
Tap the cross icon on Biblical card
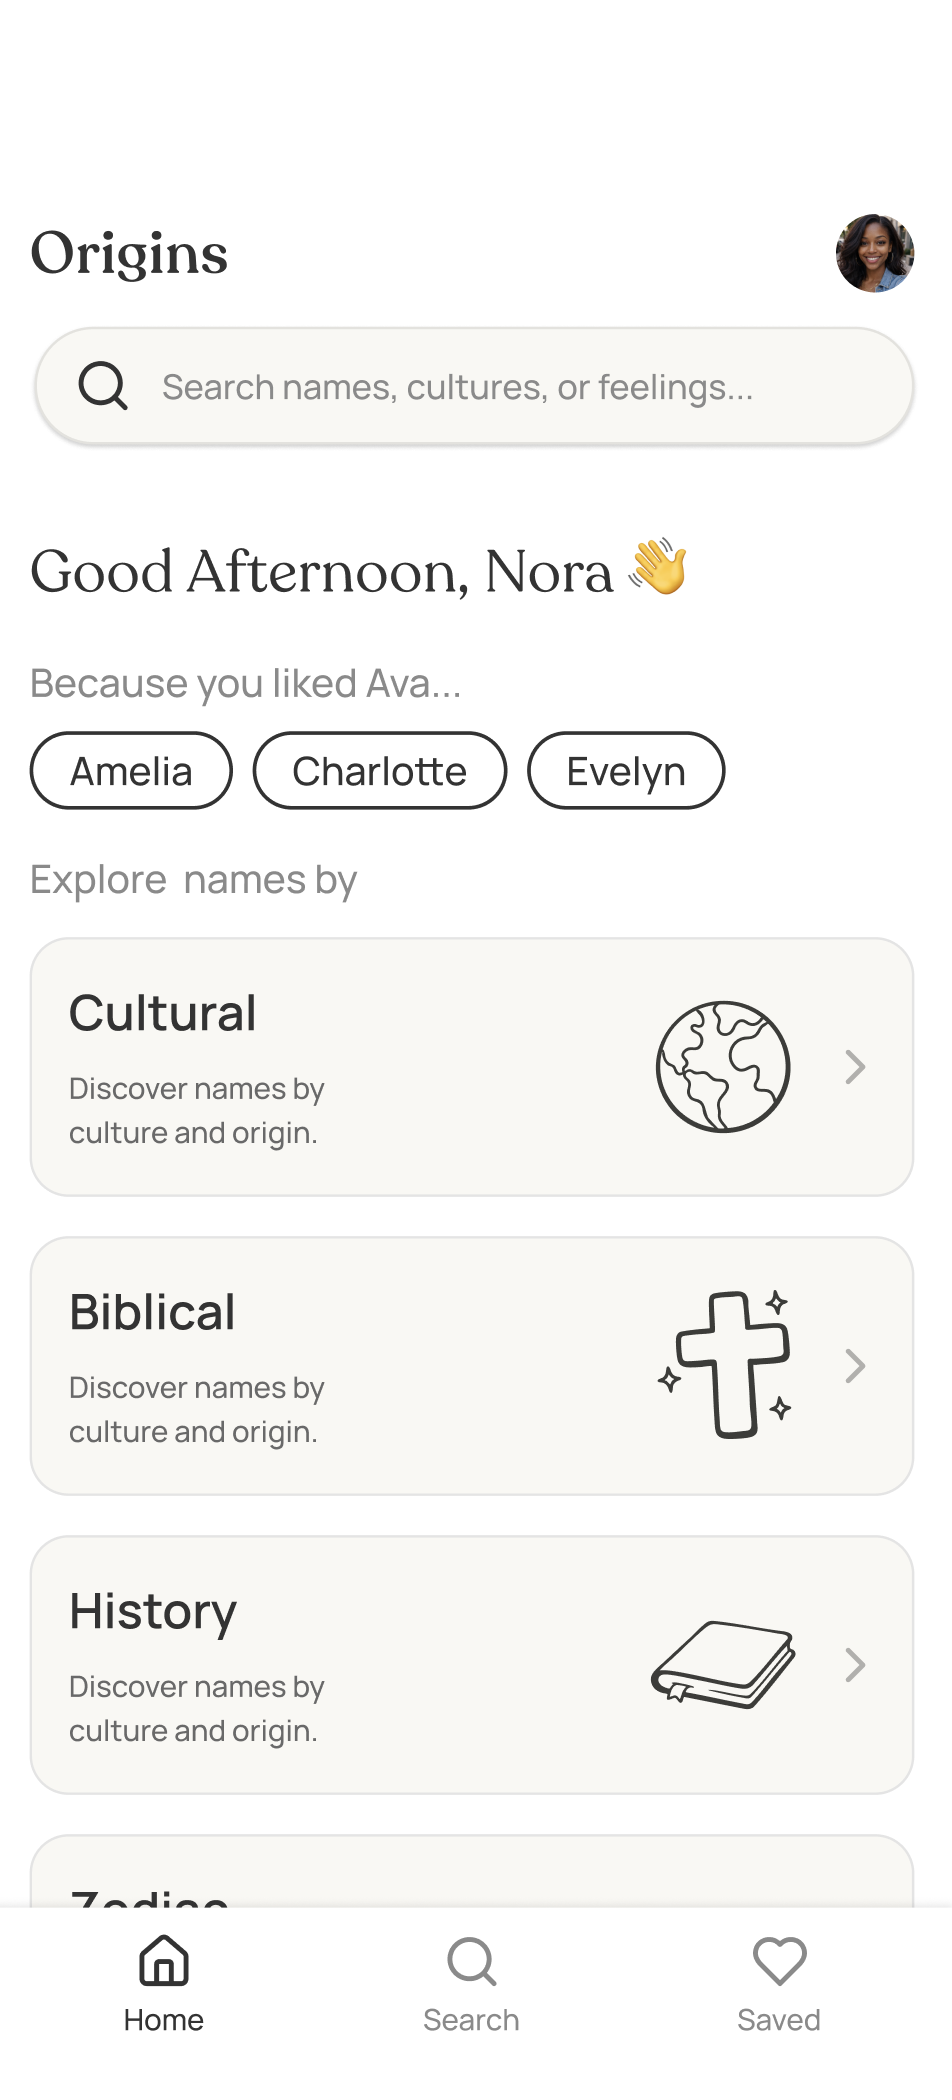(x=727, y=1365)
